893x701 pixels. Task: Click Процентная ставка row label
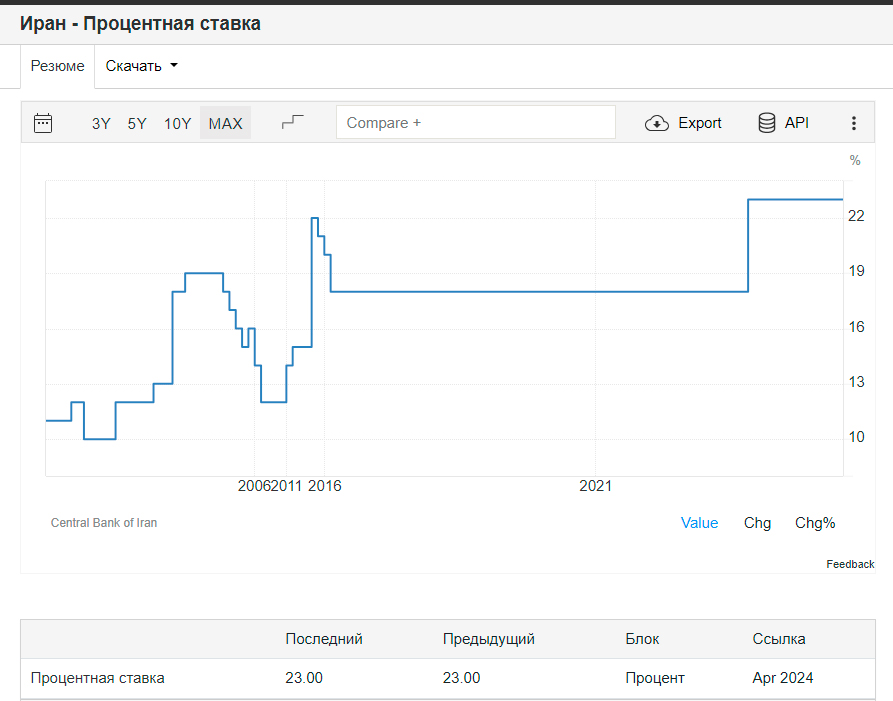click(x=97, y=678)
